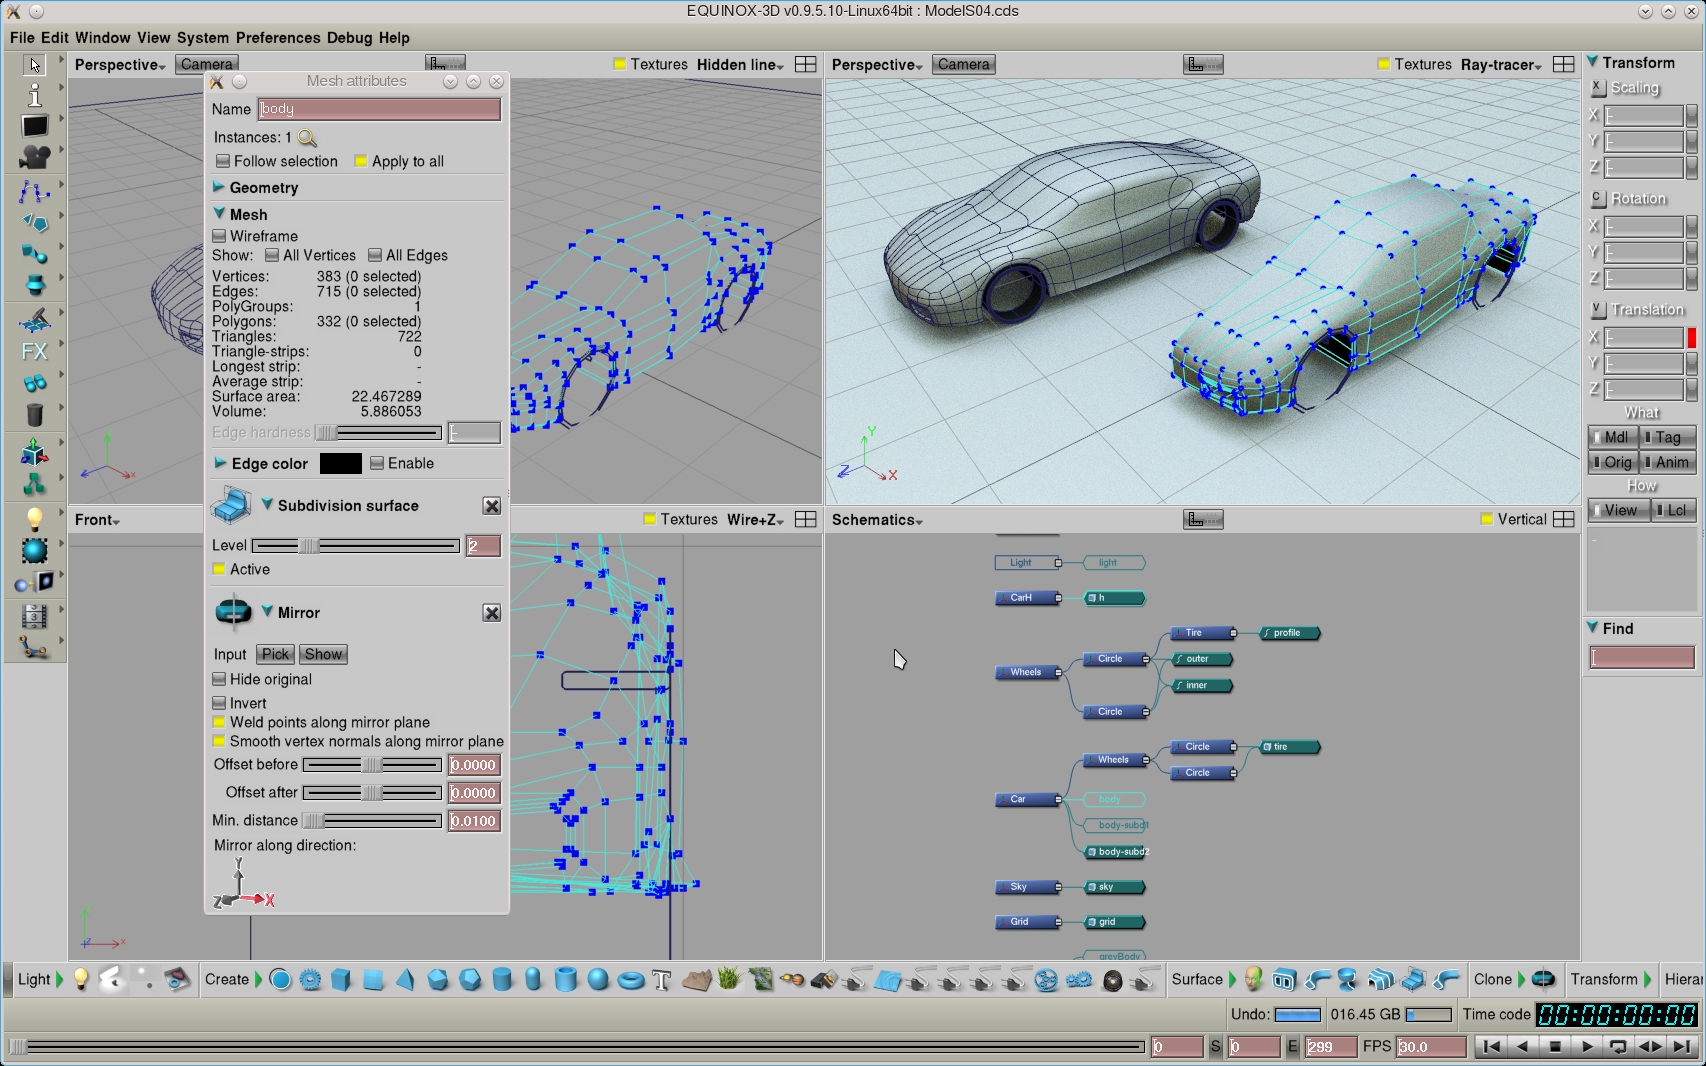Viewport: 1706px width, 1066px height.
Task: Disable Weld points along mirror plane
Action: pyautogui.click(x=220, y=723)
